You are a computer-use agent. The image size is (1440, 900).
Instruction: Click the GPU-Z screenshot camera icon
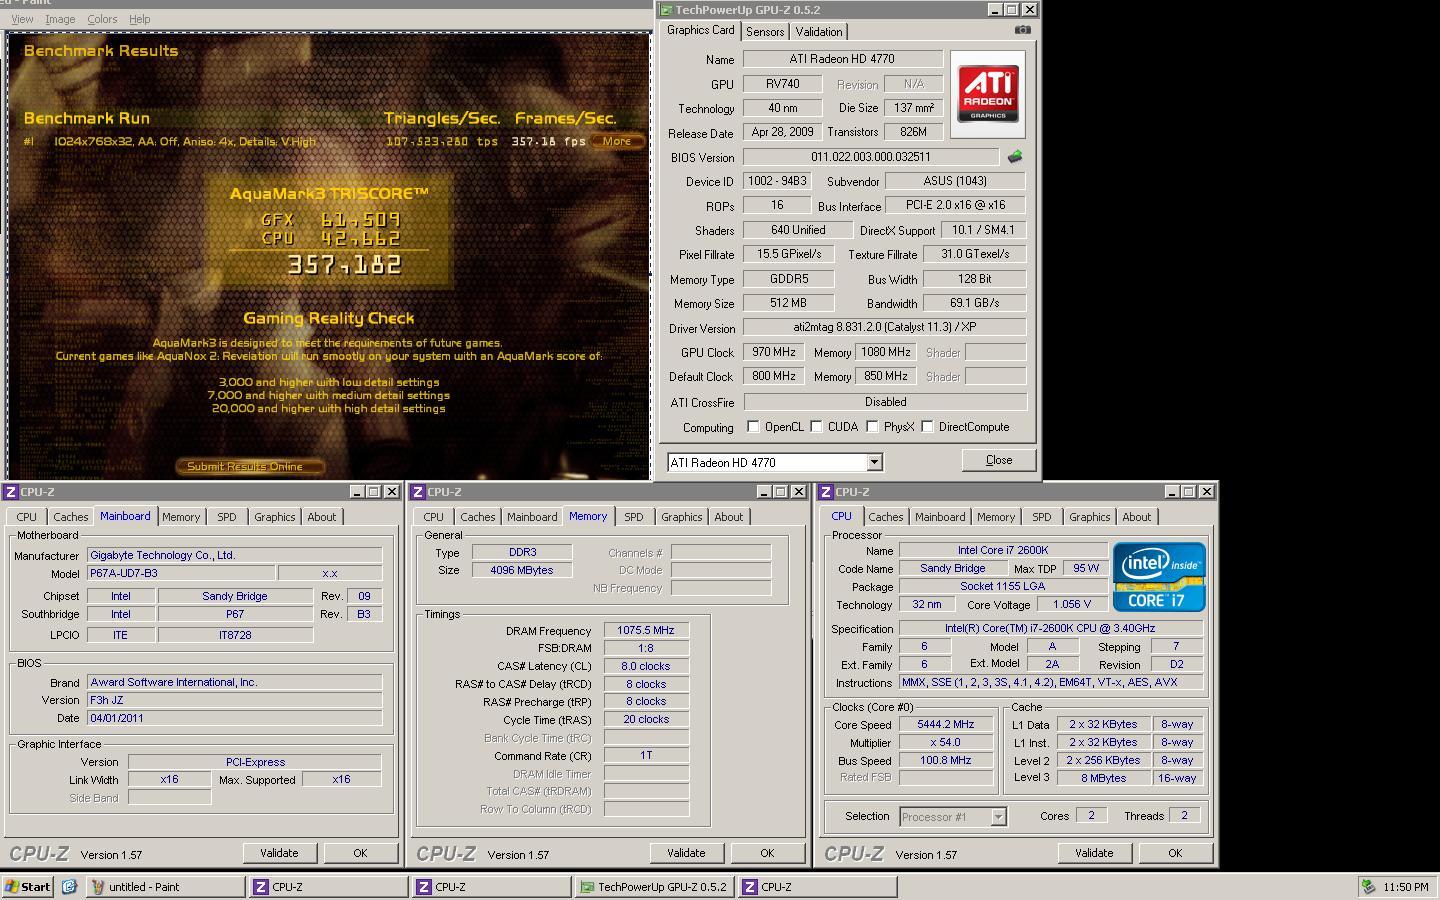(x=1022, y=30)
